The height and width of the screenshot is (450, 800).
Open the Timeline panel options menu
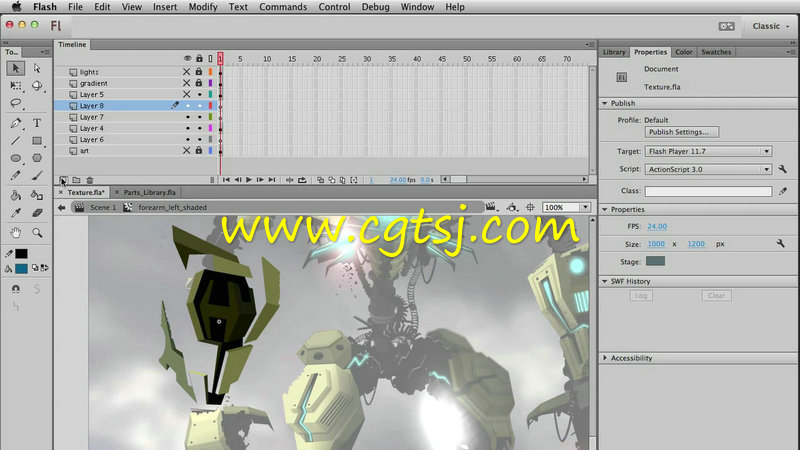click(589, 44)
